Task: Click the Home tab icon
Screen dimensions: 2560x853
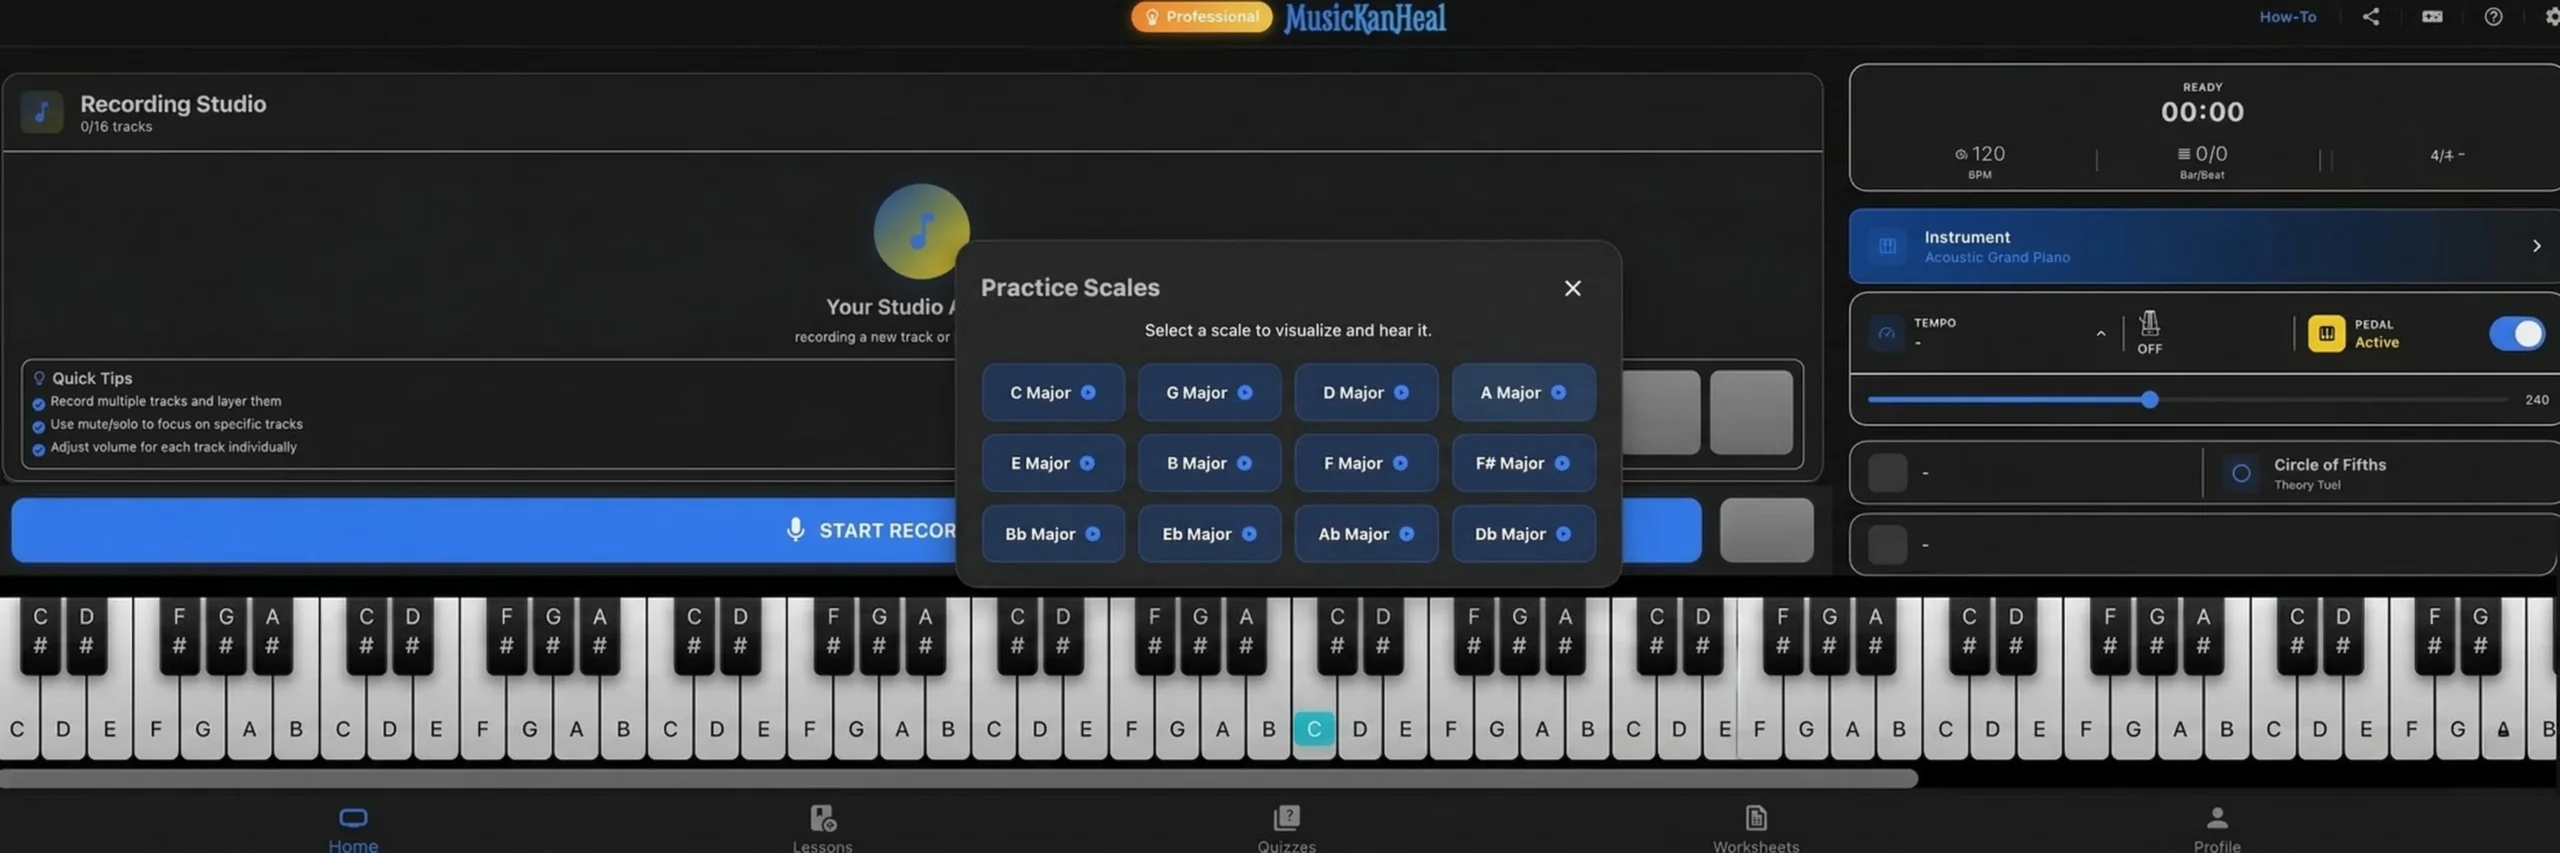Action: pyautogui.click(x=353, y=817)
